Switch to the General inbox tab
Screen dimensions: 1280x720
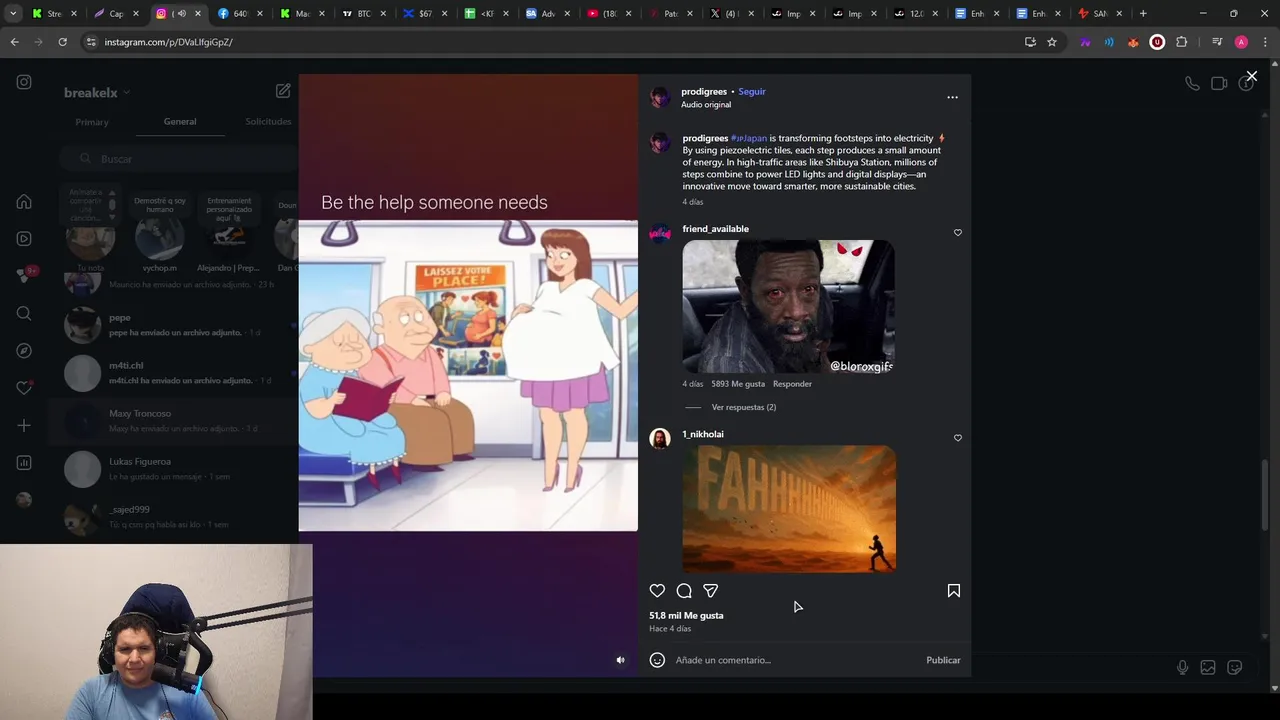(x=180, y=121)
